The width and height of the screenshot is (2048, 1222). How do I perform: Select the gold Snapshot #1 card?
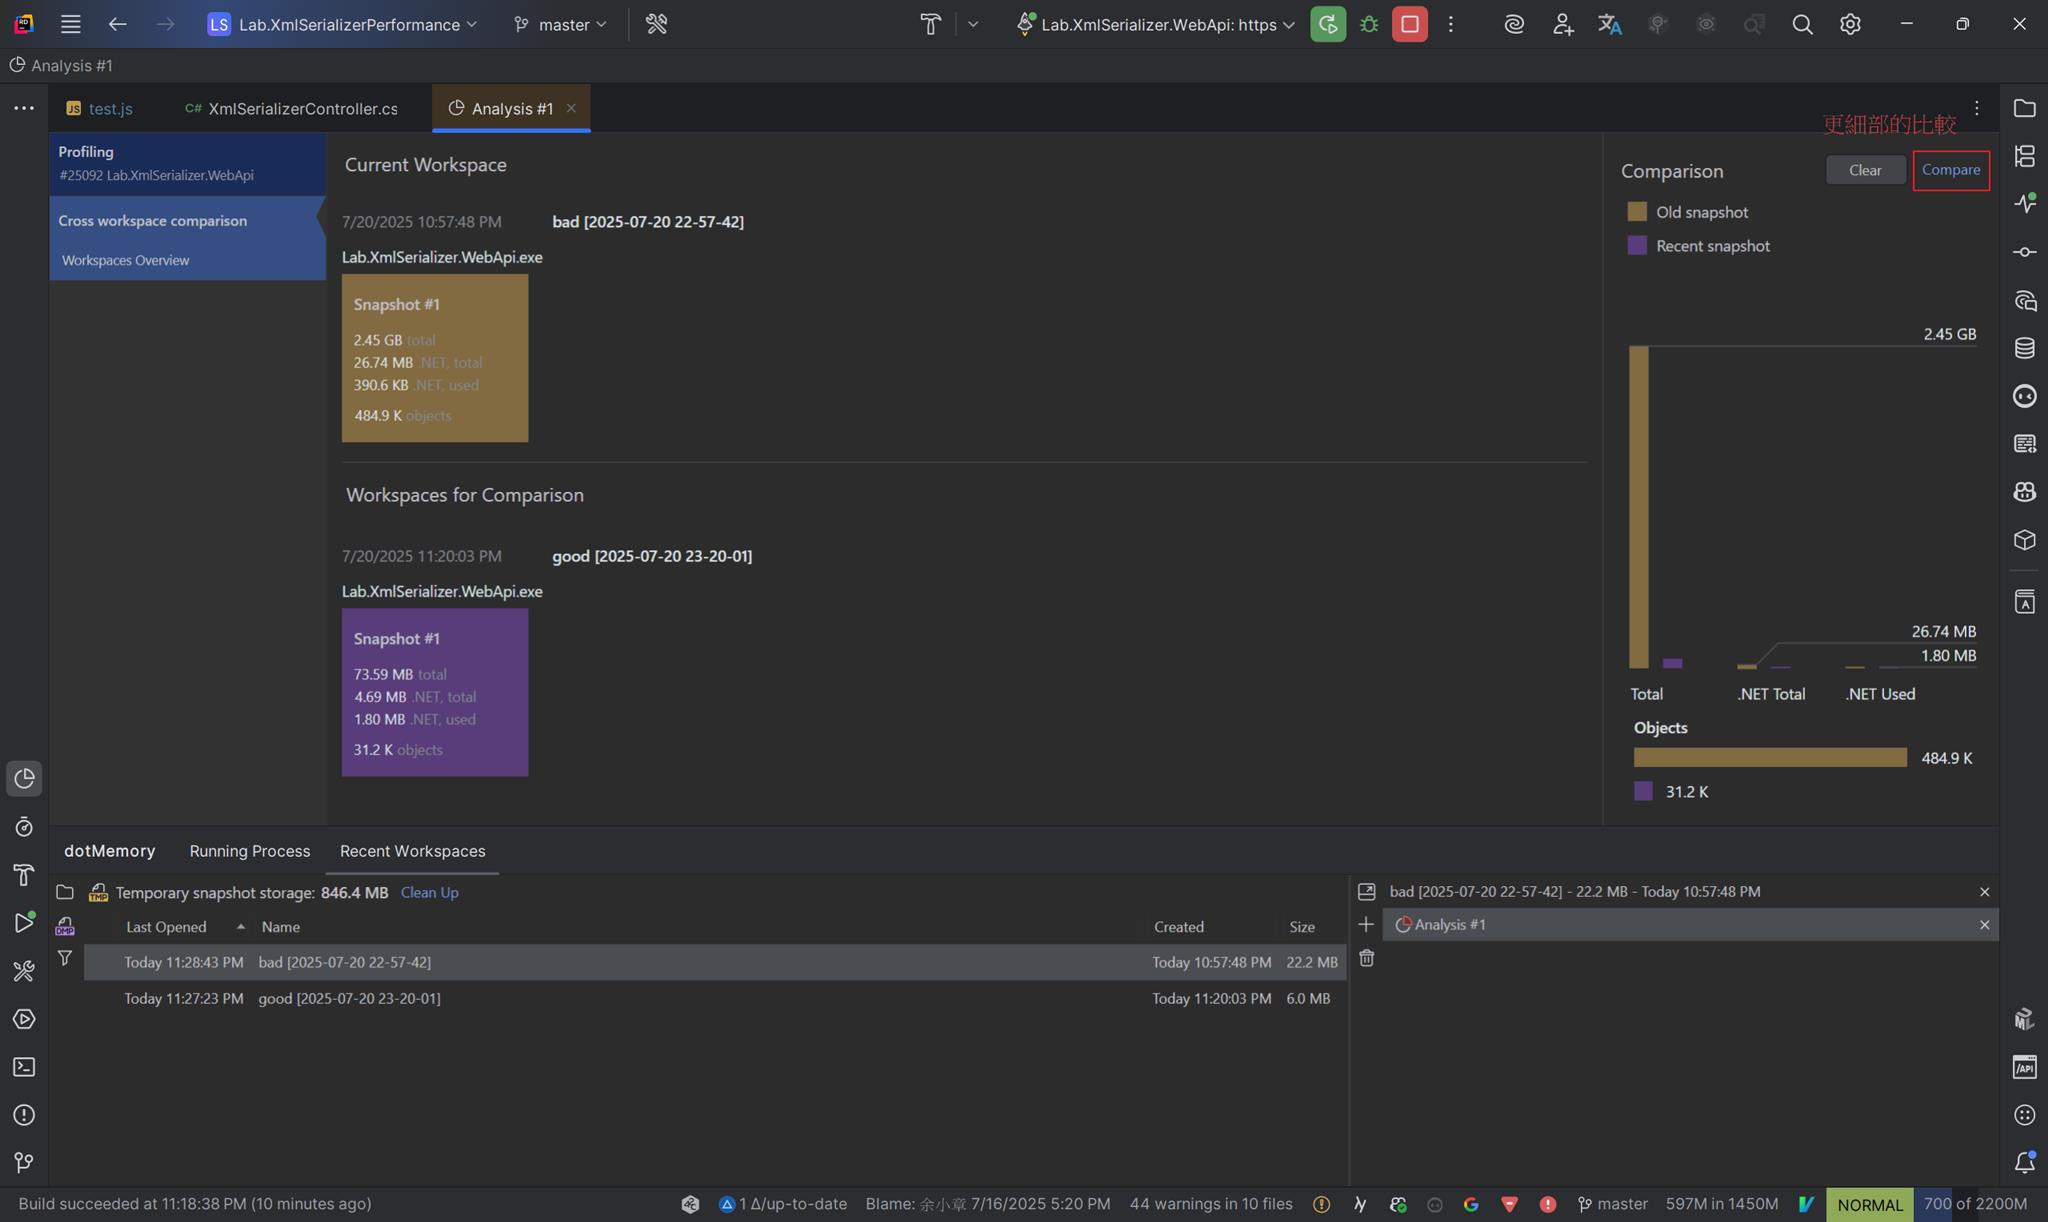point(435,358)
